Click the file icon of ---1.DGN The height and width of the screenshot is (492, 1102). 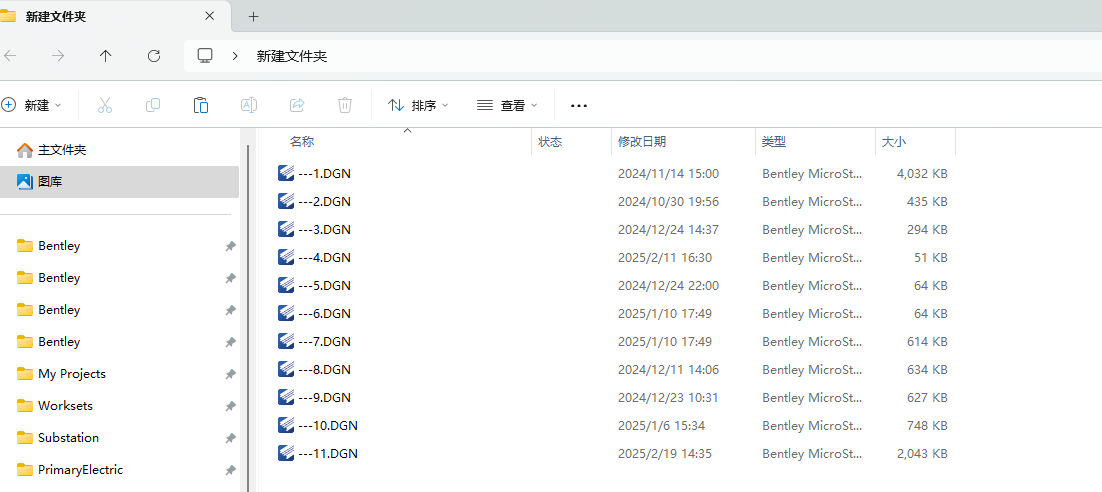point(286,173)
